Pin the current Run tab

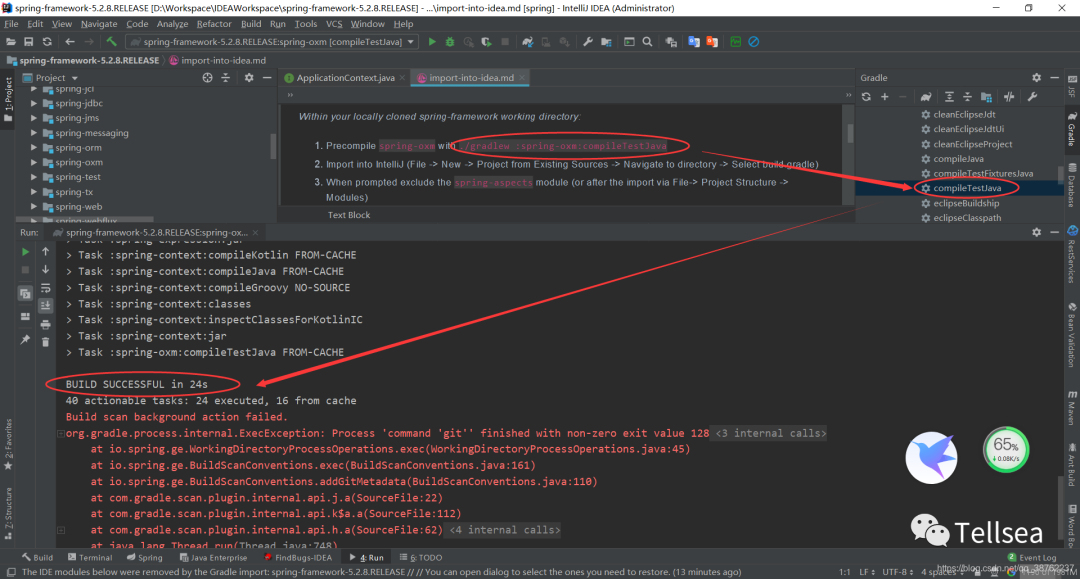(25, 339)
